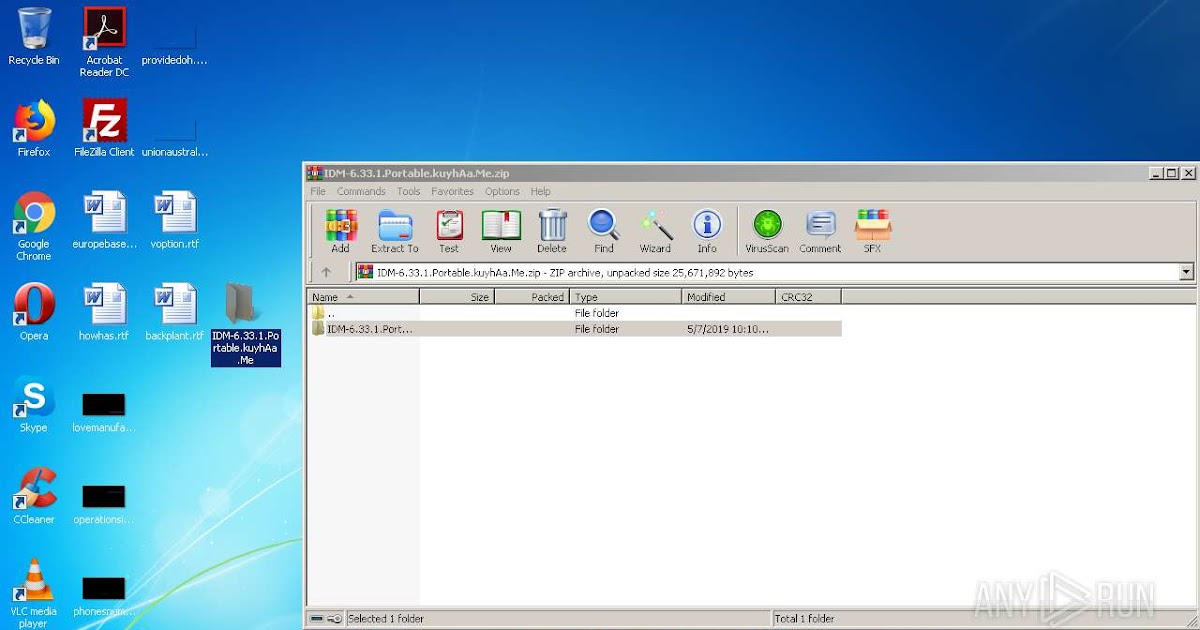Click FileZilla Client desktop icon
This screenshot has height=630, width=1200.
coord(104,127)
